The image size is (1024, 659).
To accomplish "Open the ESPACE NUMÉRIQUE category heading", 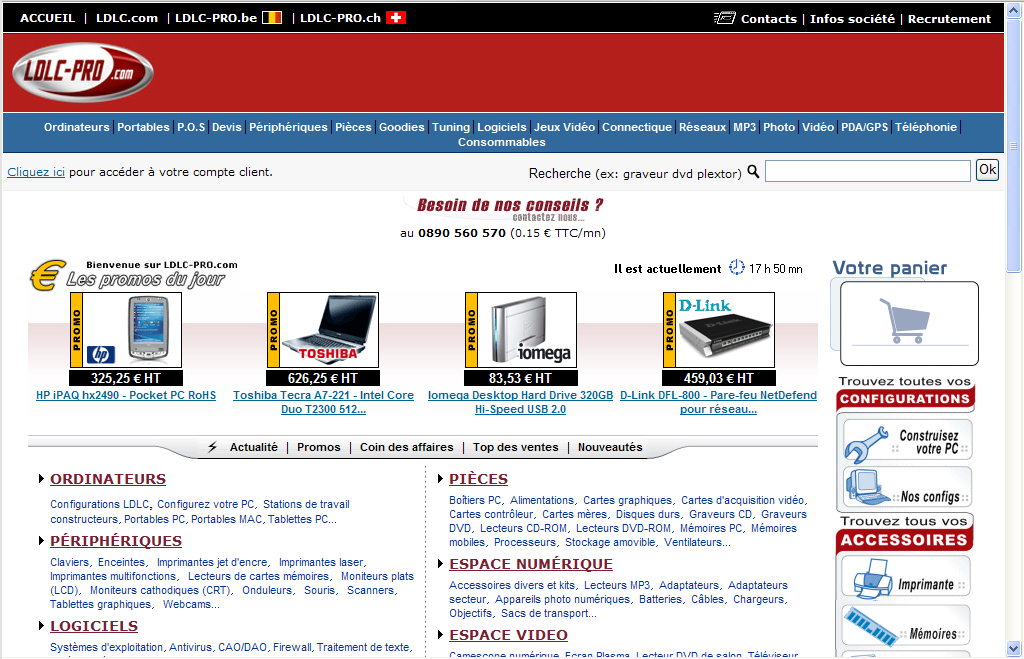I will [x=530, y=564].
